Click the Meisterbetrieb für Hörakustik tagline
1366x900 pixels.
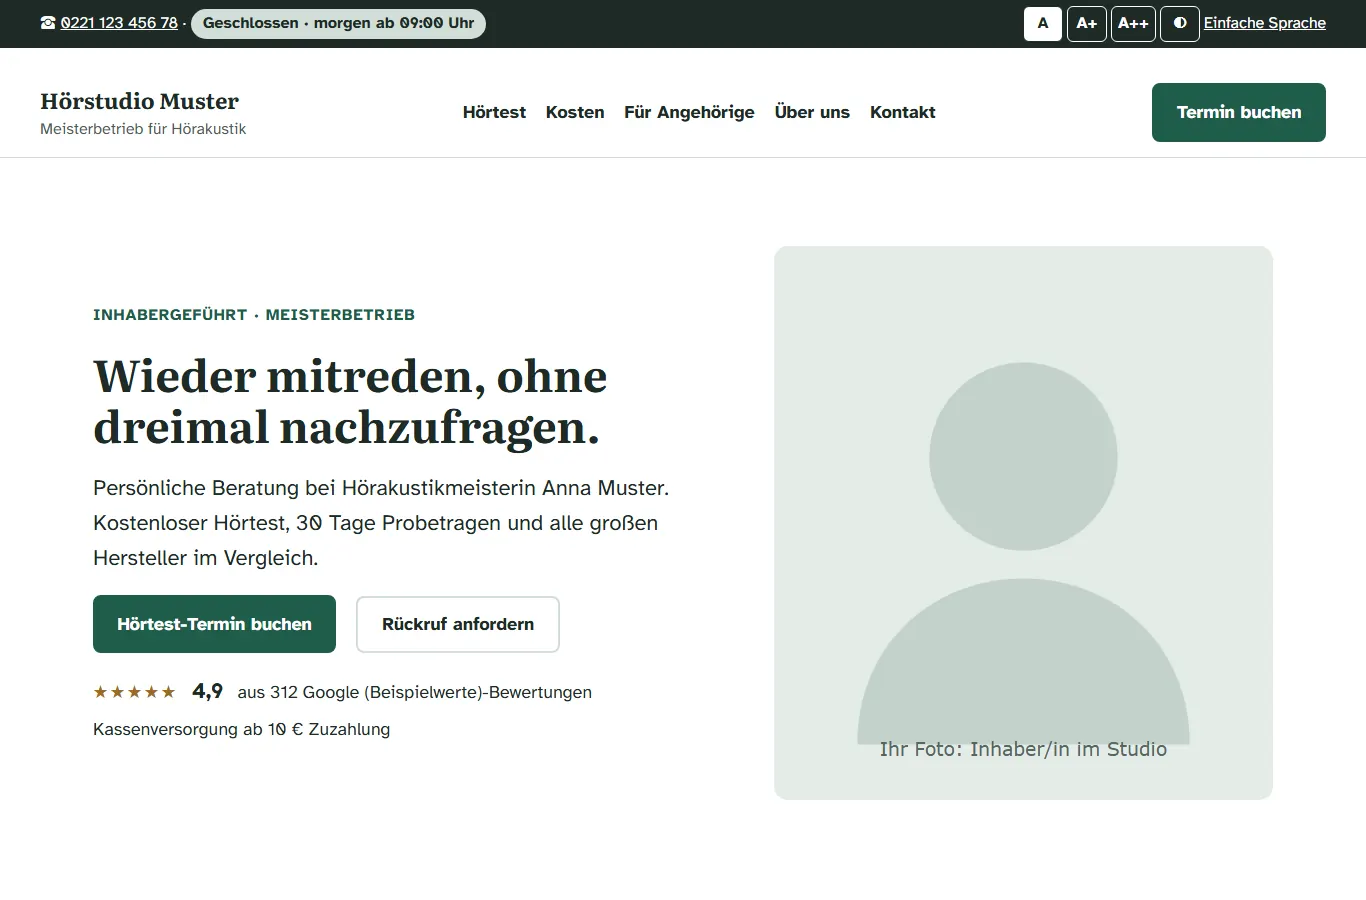coord(143,129)
